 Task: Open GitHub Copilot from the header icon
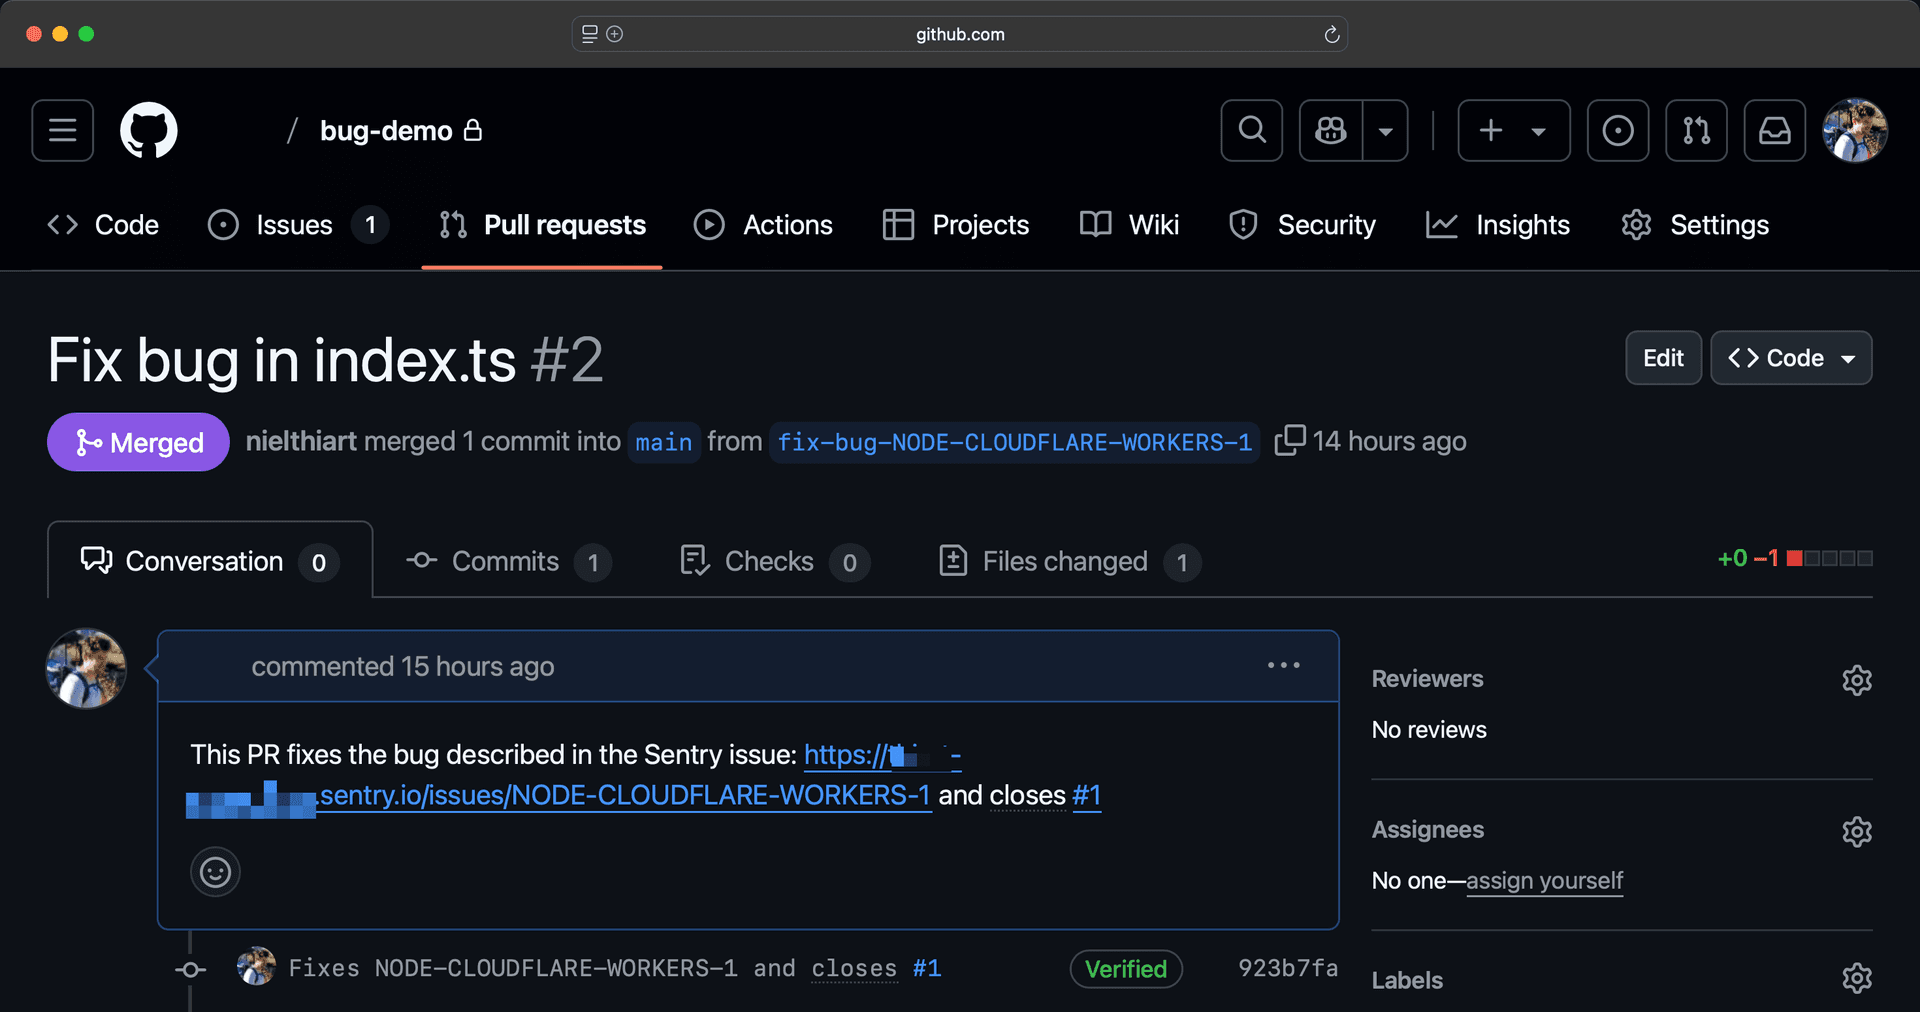(x=1330, y=130)
